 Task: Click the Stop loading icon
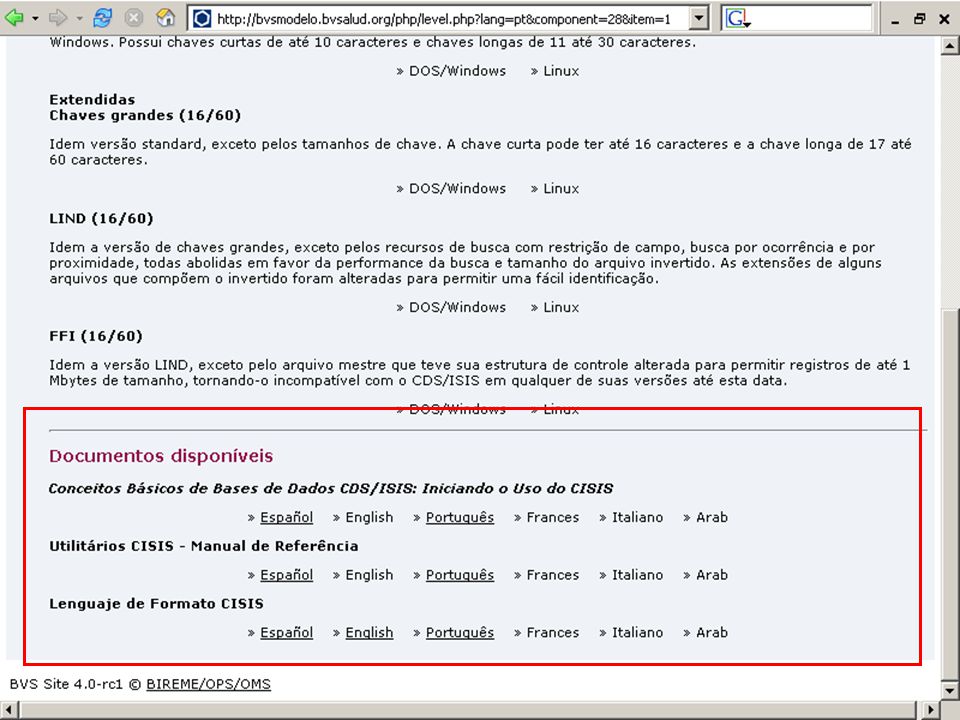click(133, 18)
